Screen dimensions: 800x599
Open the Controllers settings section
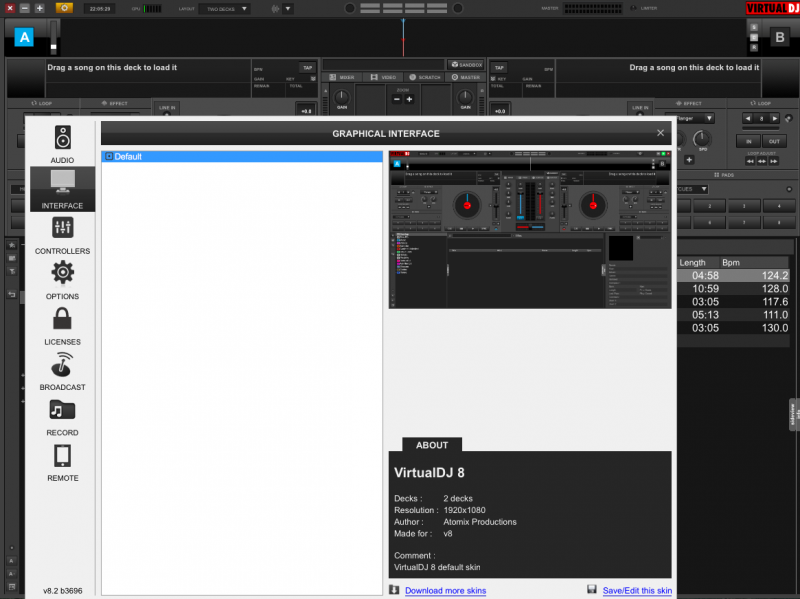pyautogui.click(x=63, y=234)
